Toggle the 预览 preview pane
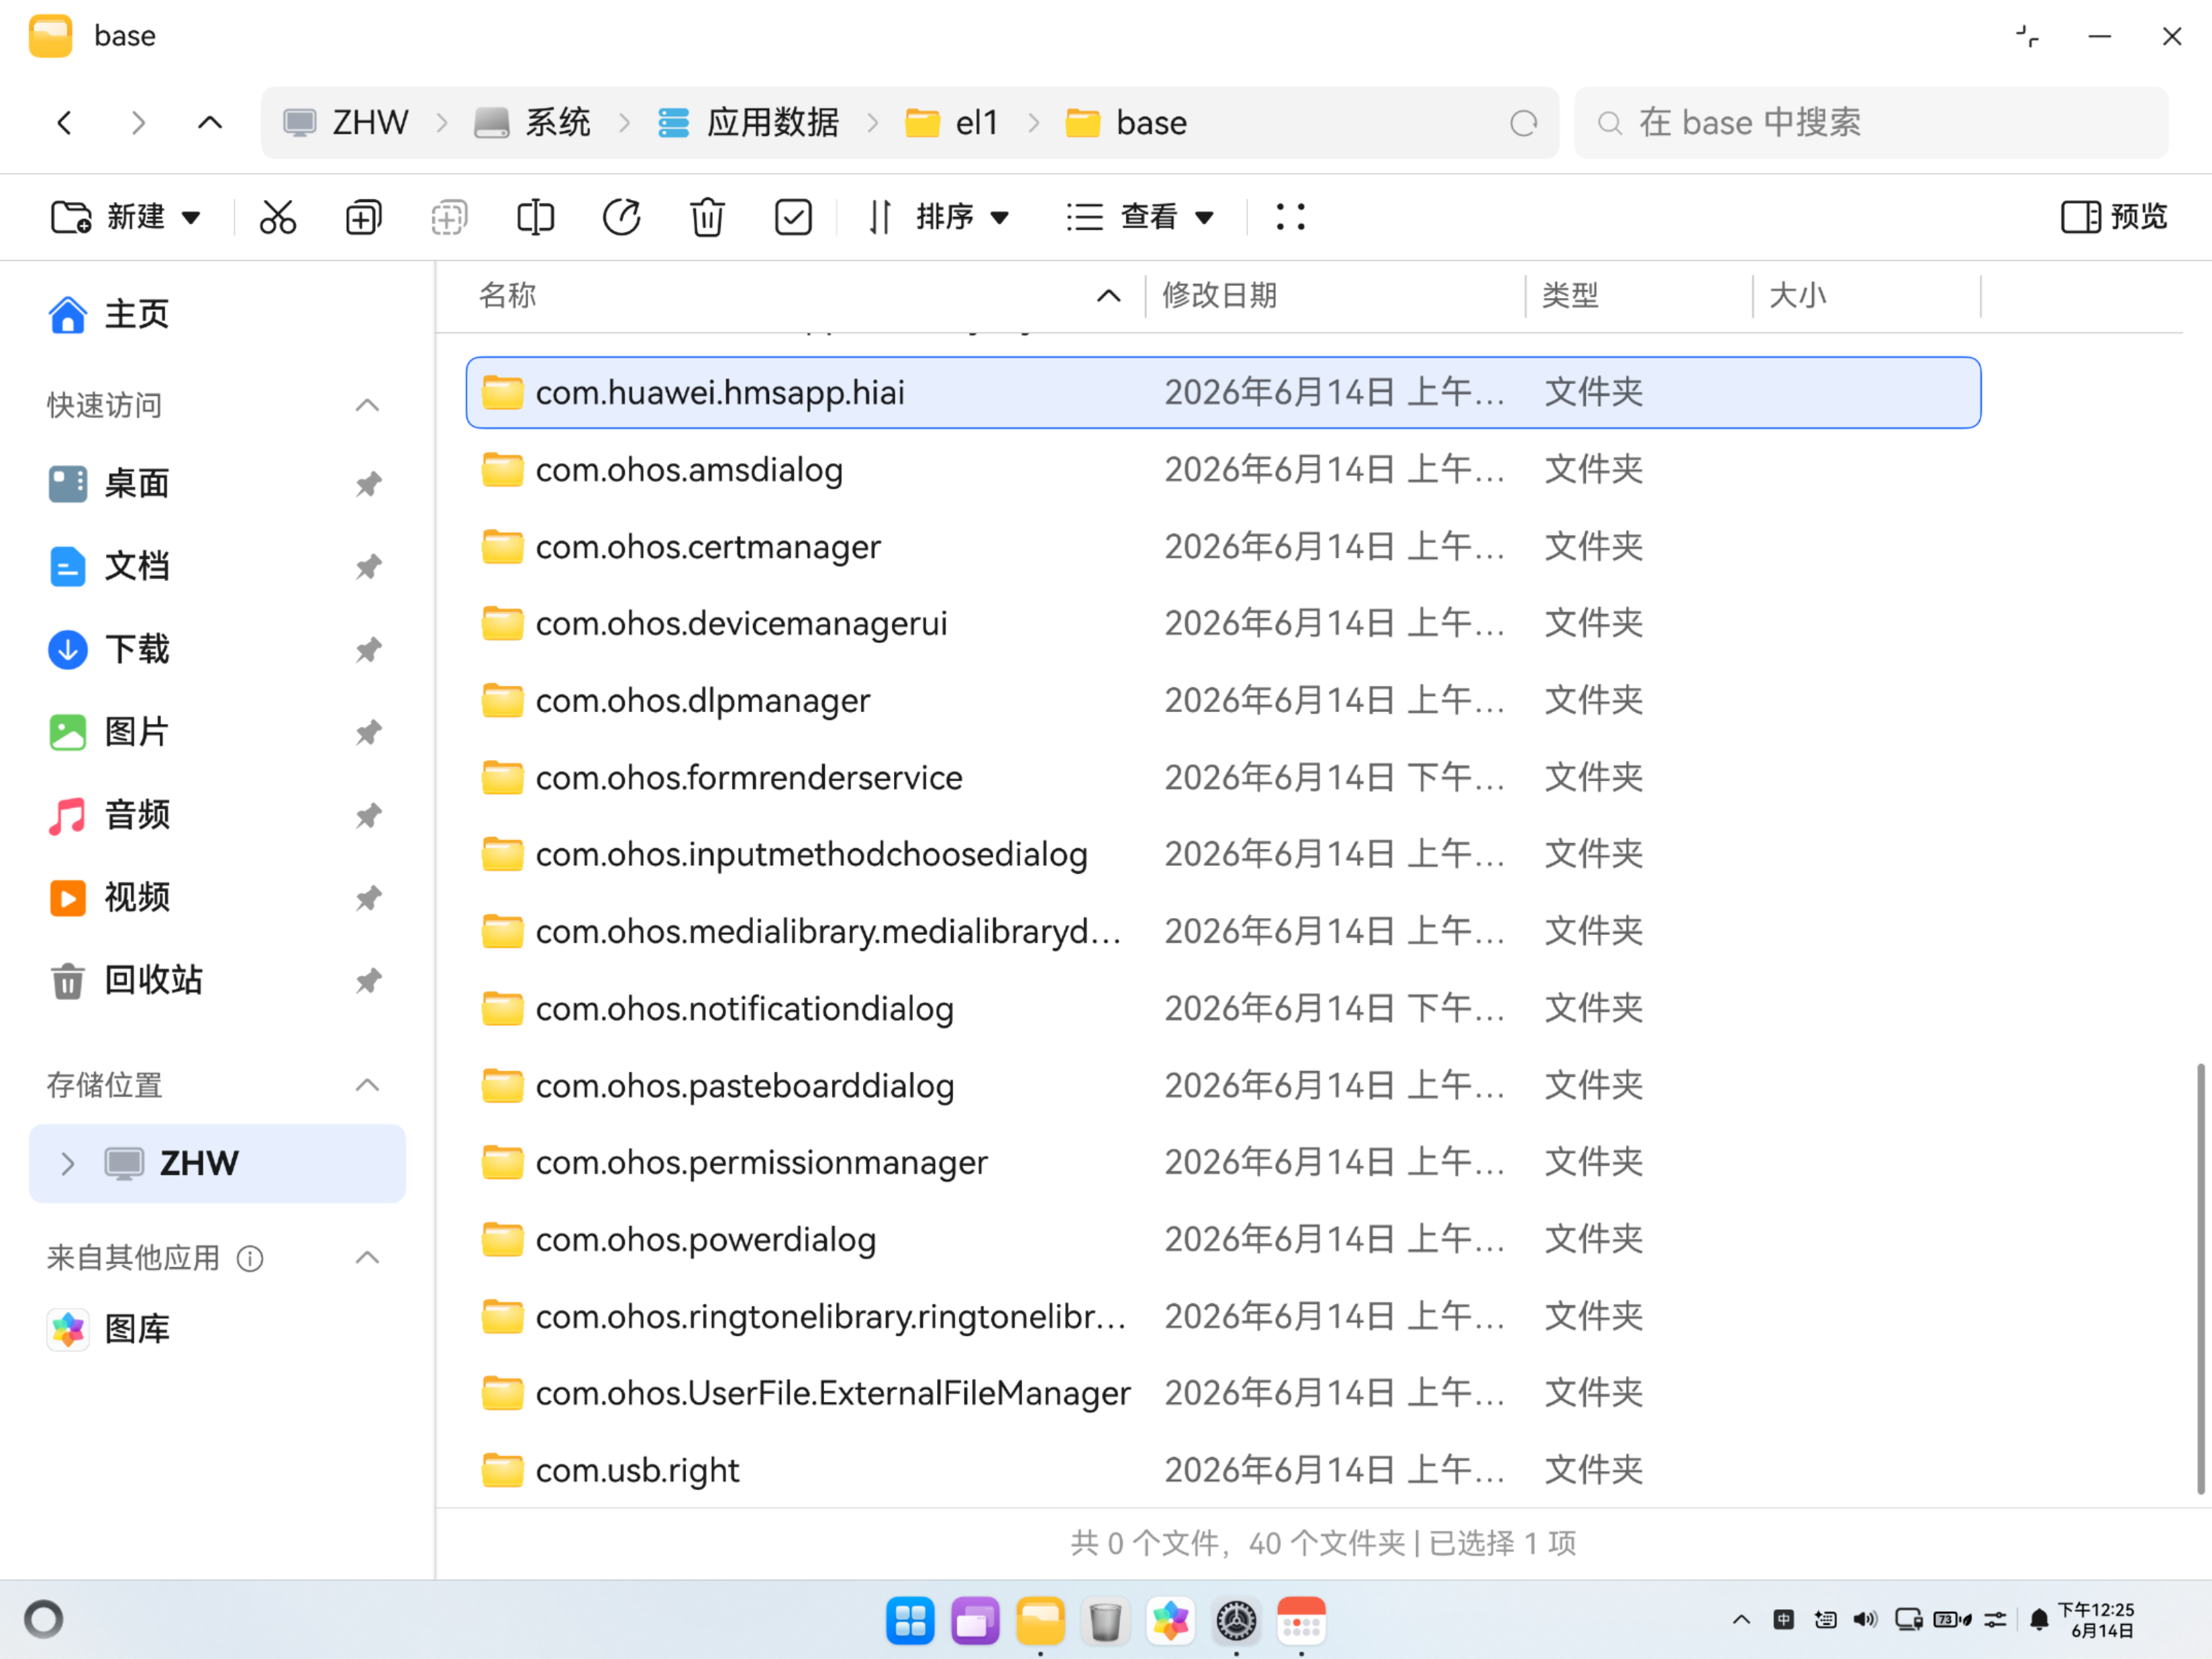The width and height of the screenshot is (2212, 1659). [x=2114, y=217]
